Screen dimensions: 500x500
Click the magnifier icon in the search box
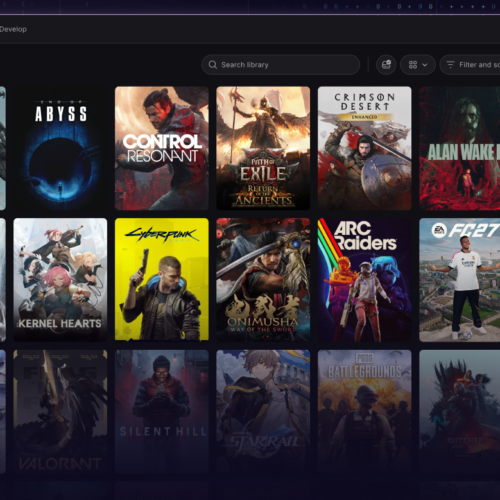click(213, 65)
